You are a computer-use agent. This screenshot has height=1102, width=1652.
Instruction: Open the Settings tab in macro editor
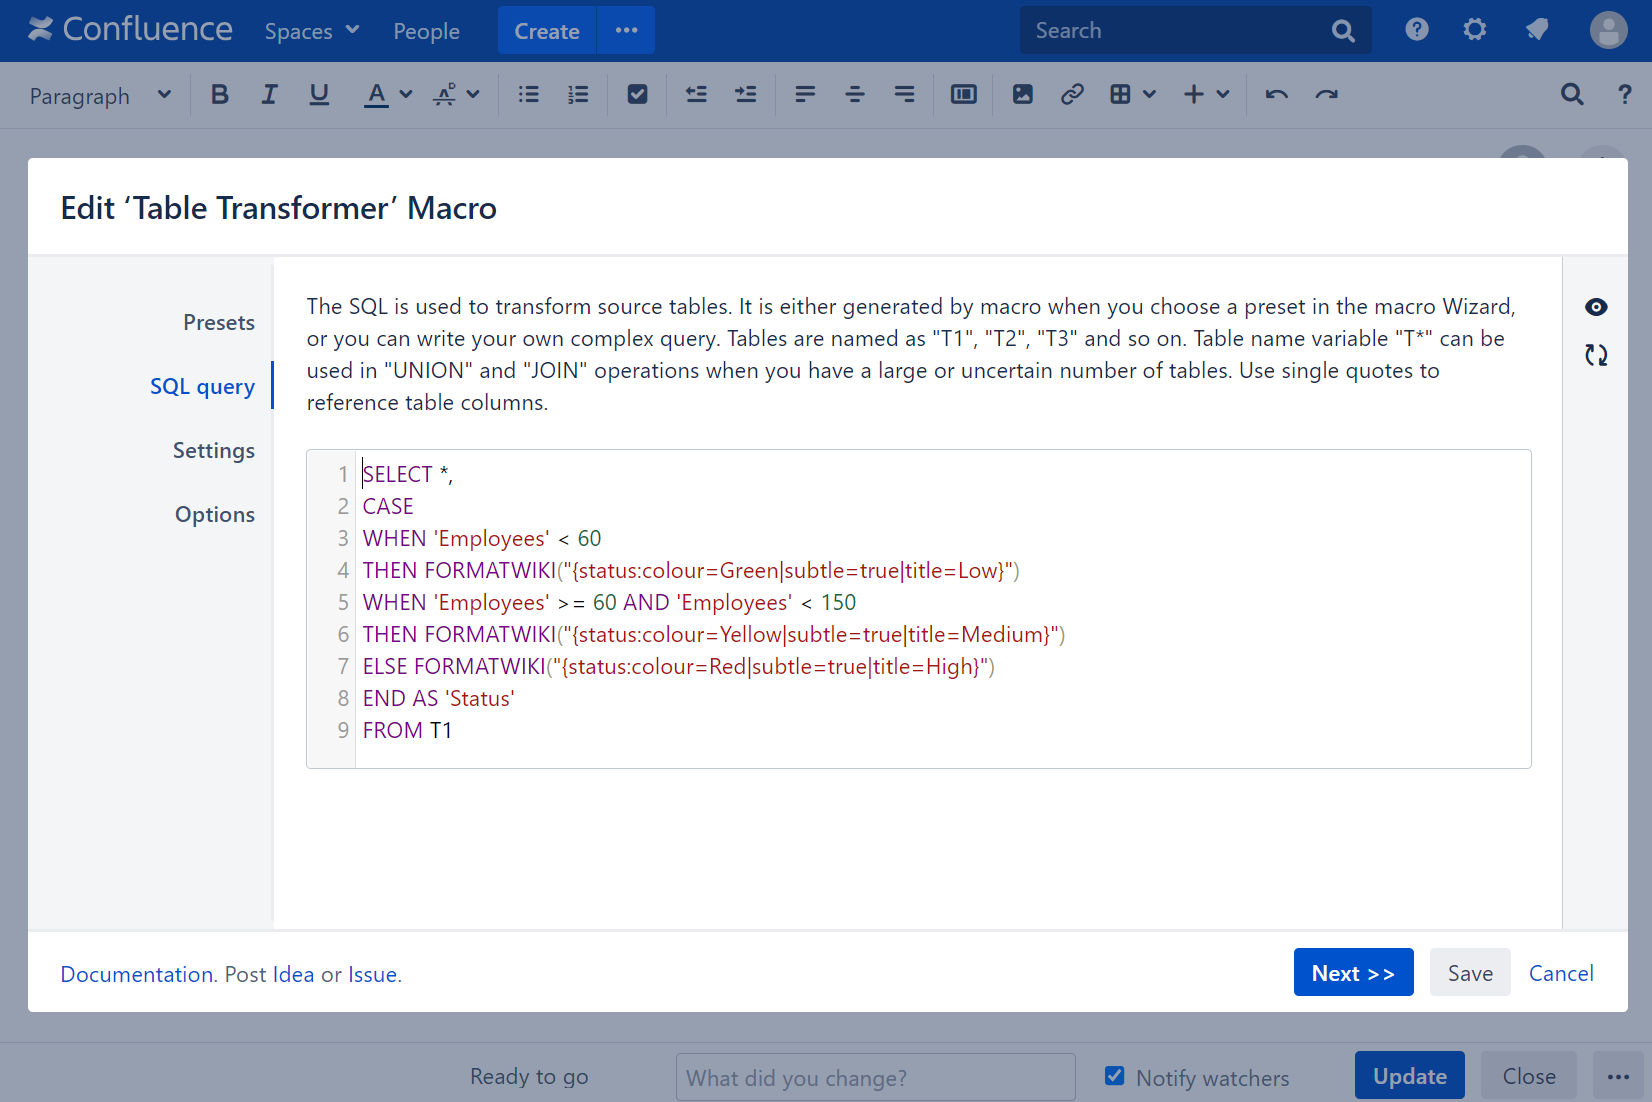tap(213, 451)
